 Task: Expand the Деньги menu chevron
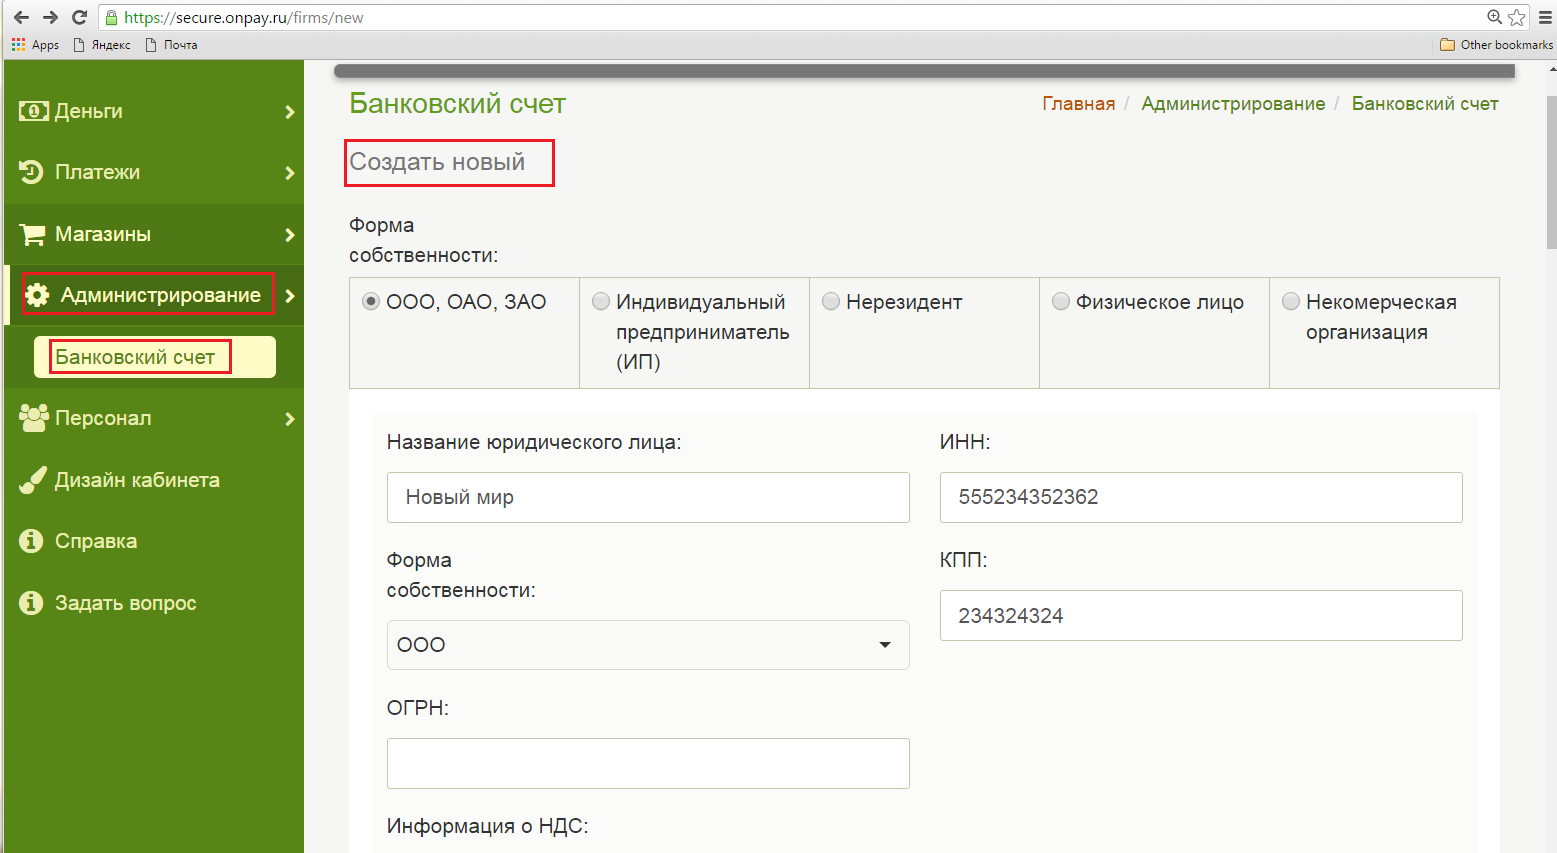pos(289,112)
